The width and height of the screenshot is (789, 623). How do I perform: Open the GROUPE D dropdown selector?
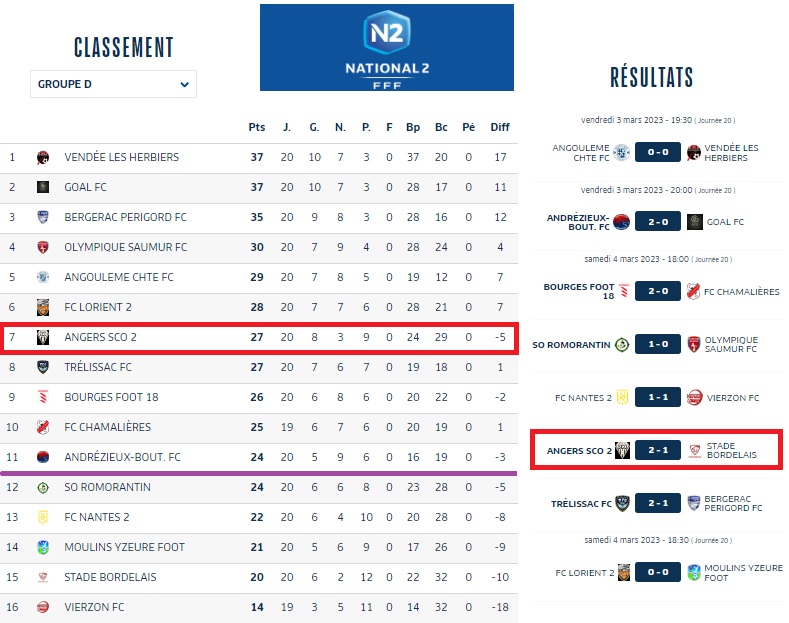pos(113,84)
